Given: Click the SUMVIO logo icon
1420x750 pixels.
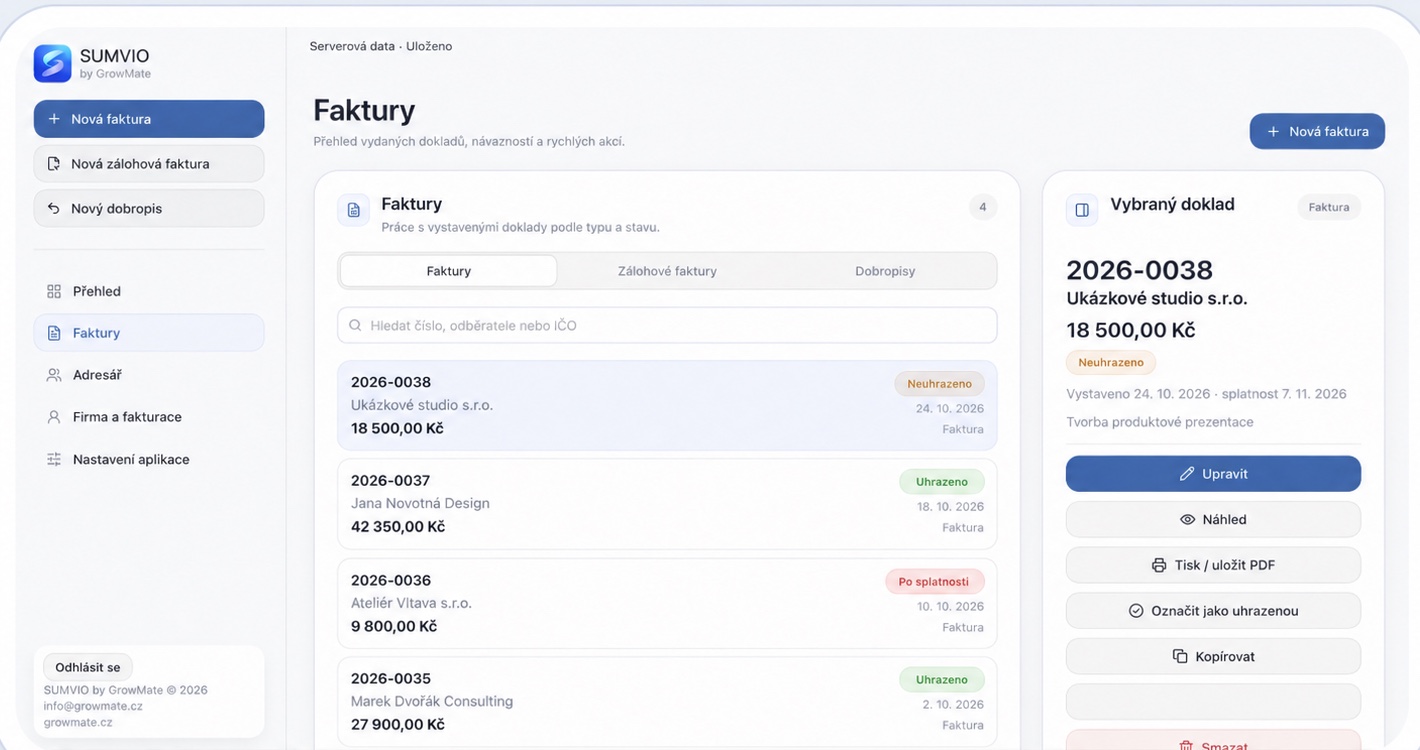Looking at the screenshot, I should (x=52, y=63).
